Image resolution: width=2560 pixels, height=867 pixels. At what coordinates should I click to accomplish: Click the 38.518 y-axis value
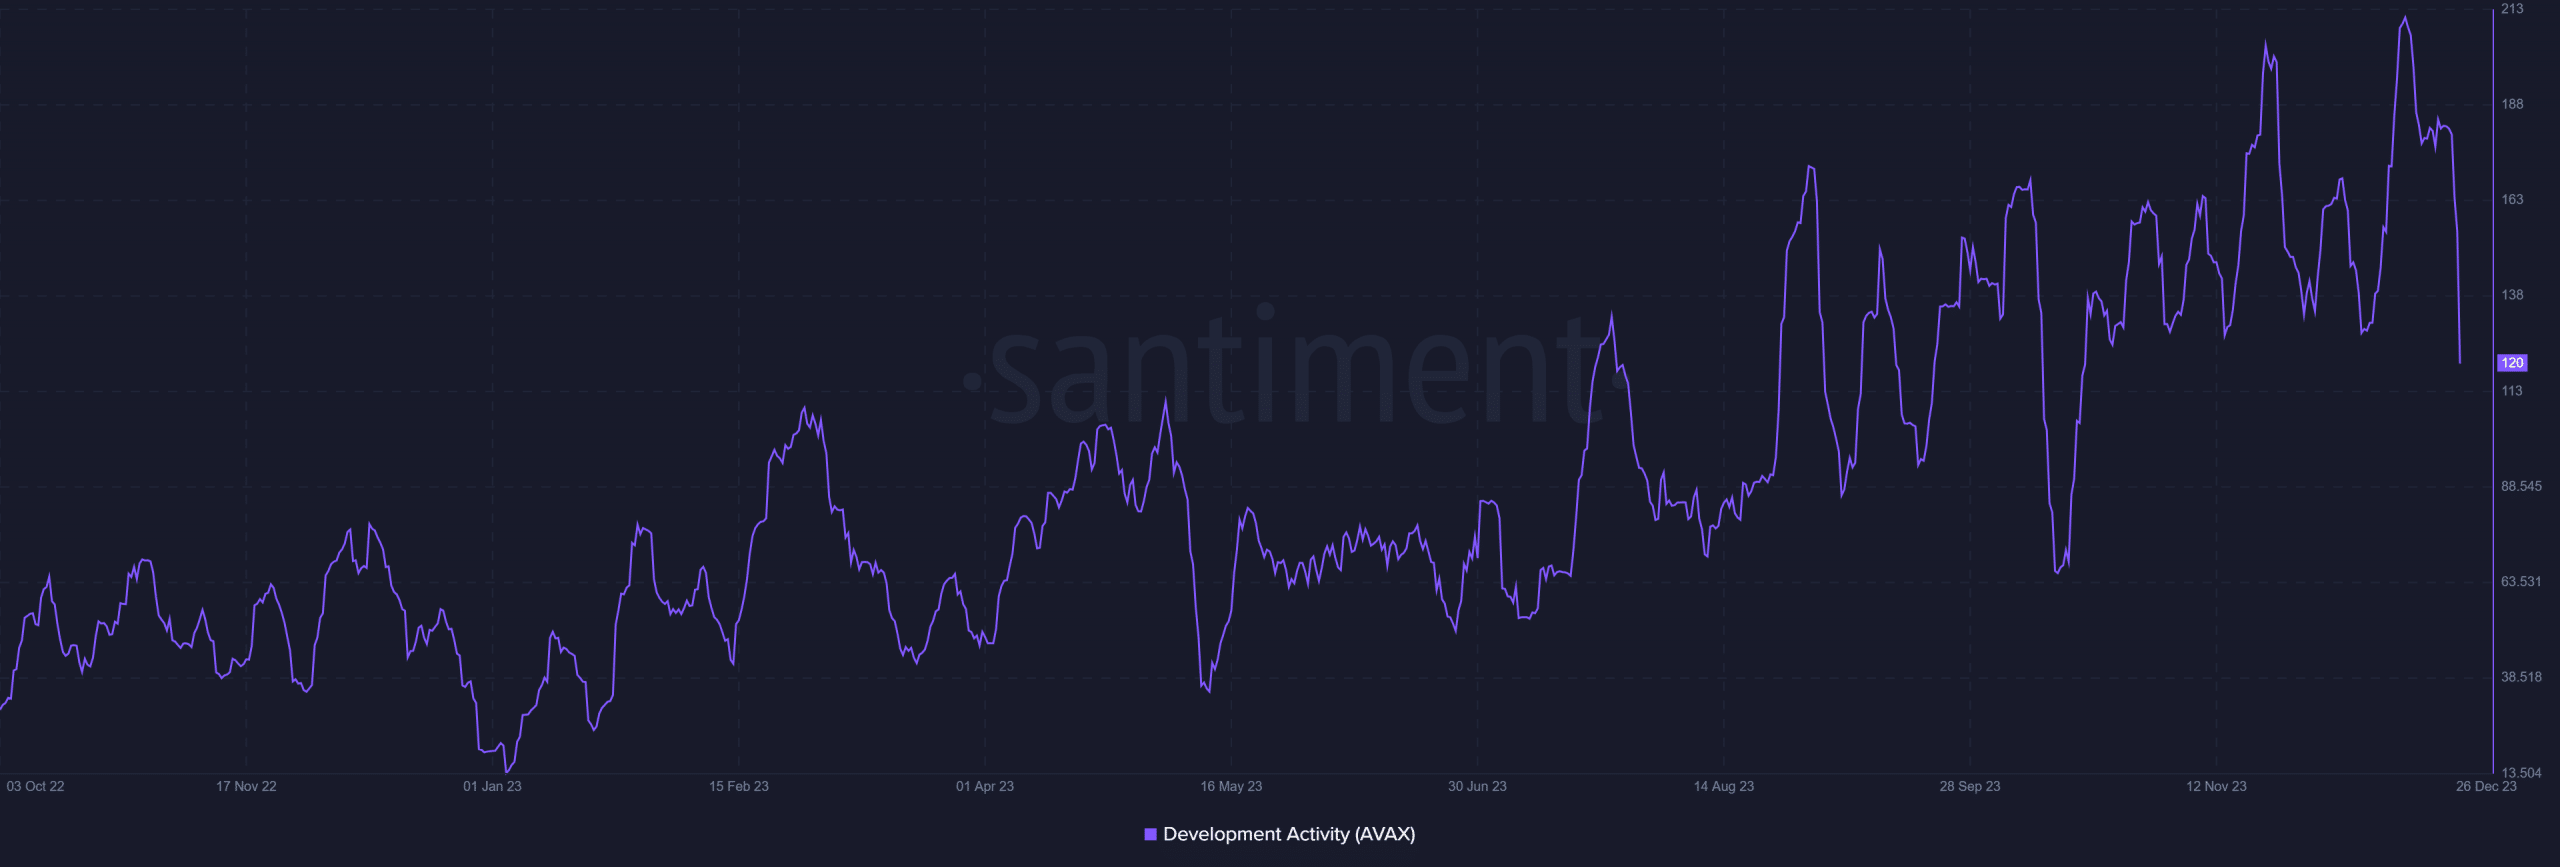click(2521, 677)
